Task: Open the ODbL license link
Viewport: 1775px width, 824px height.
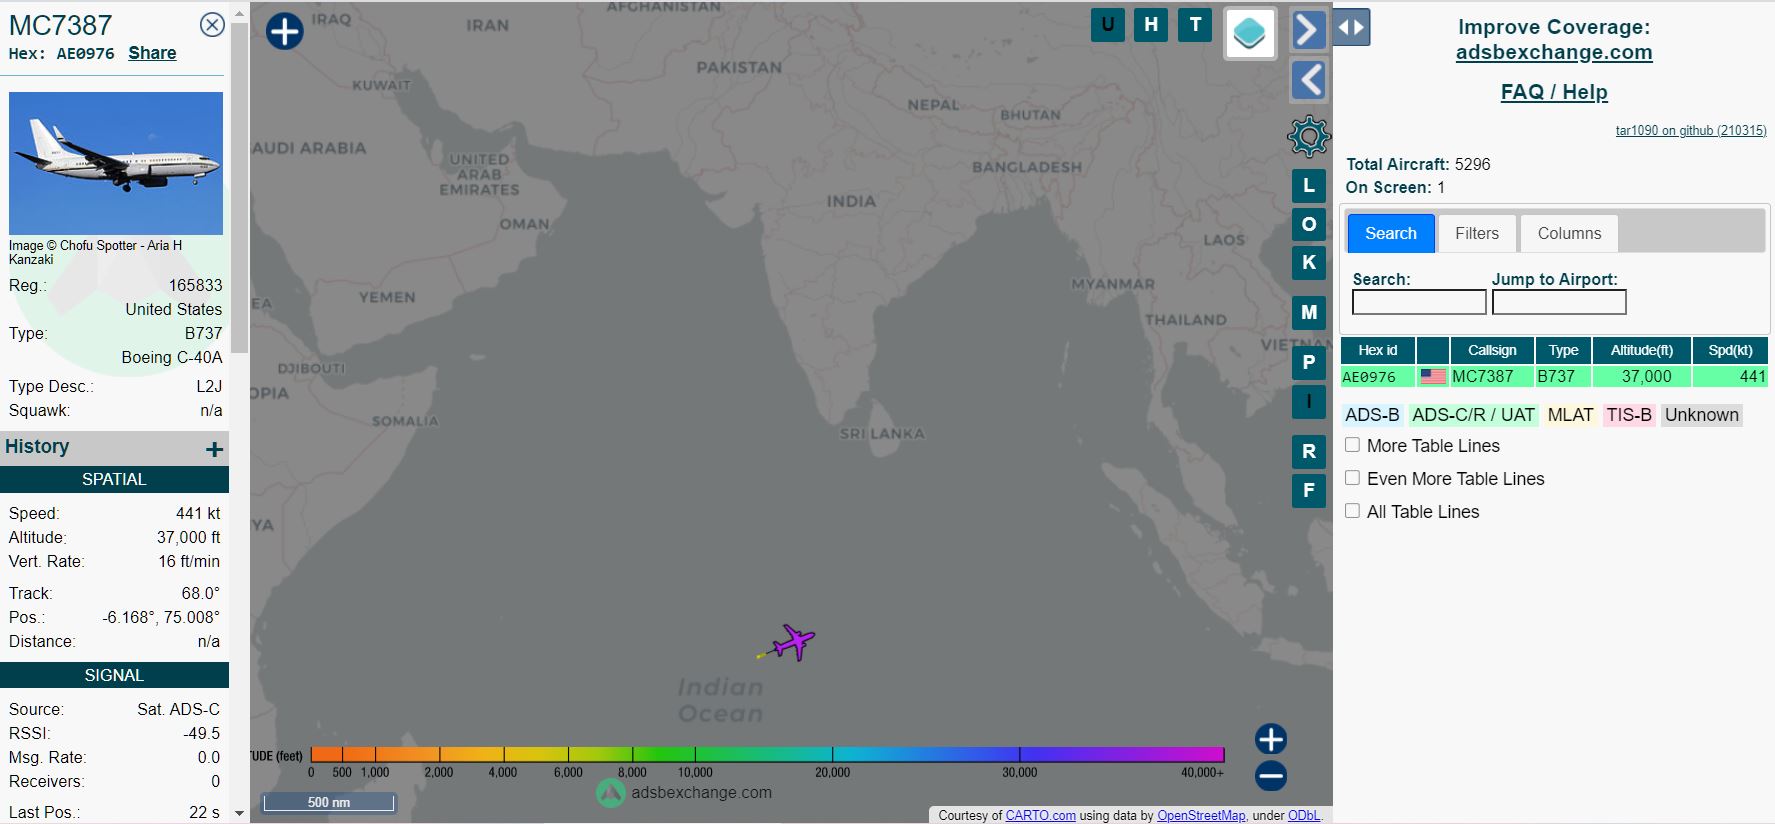Action: point(1303,816)
